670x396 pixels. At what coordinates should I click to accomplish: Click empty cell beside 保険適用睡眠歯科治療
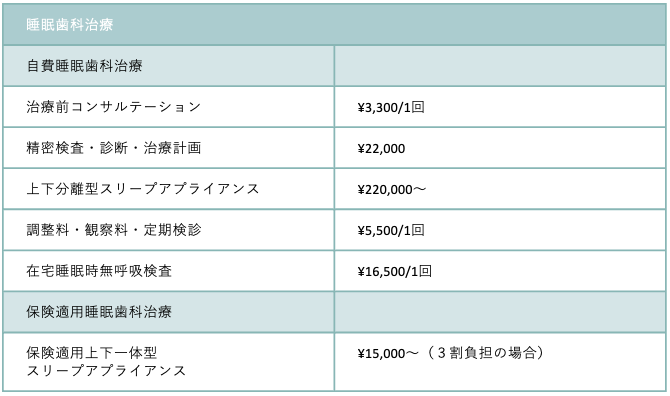point(500,312)
